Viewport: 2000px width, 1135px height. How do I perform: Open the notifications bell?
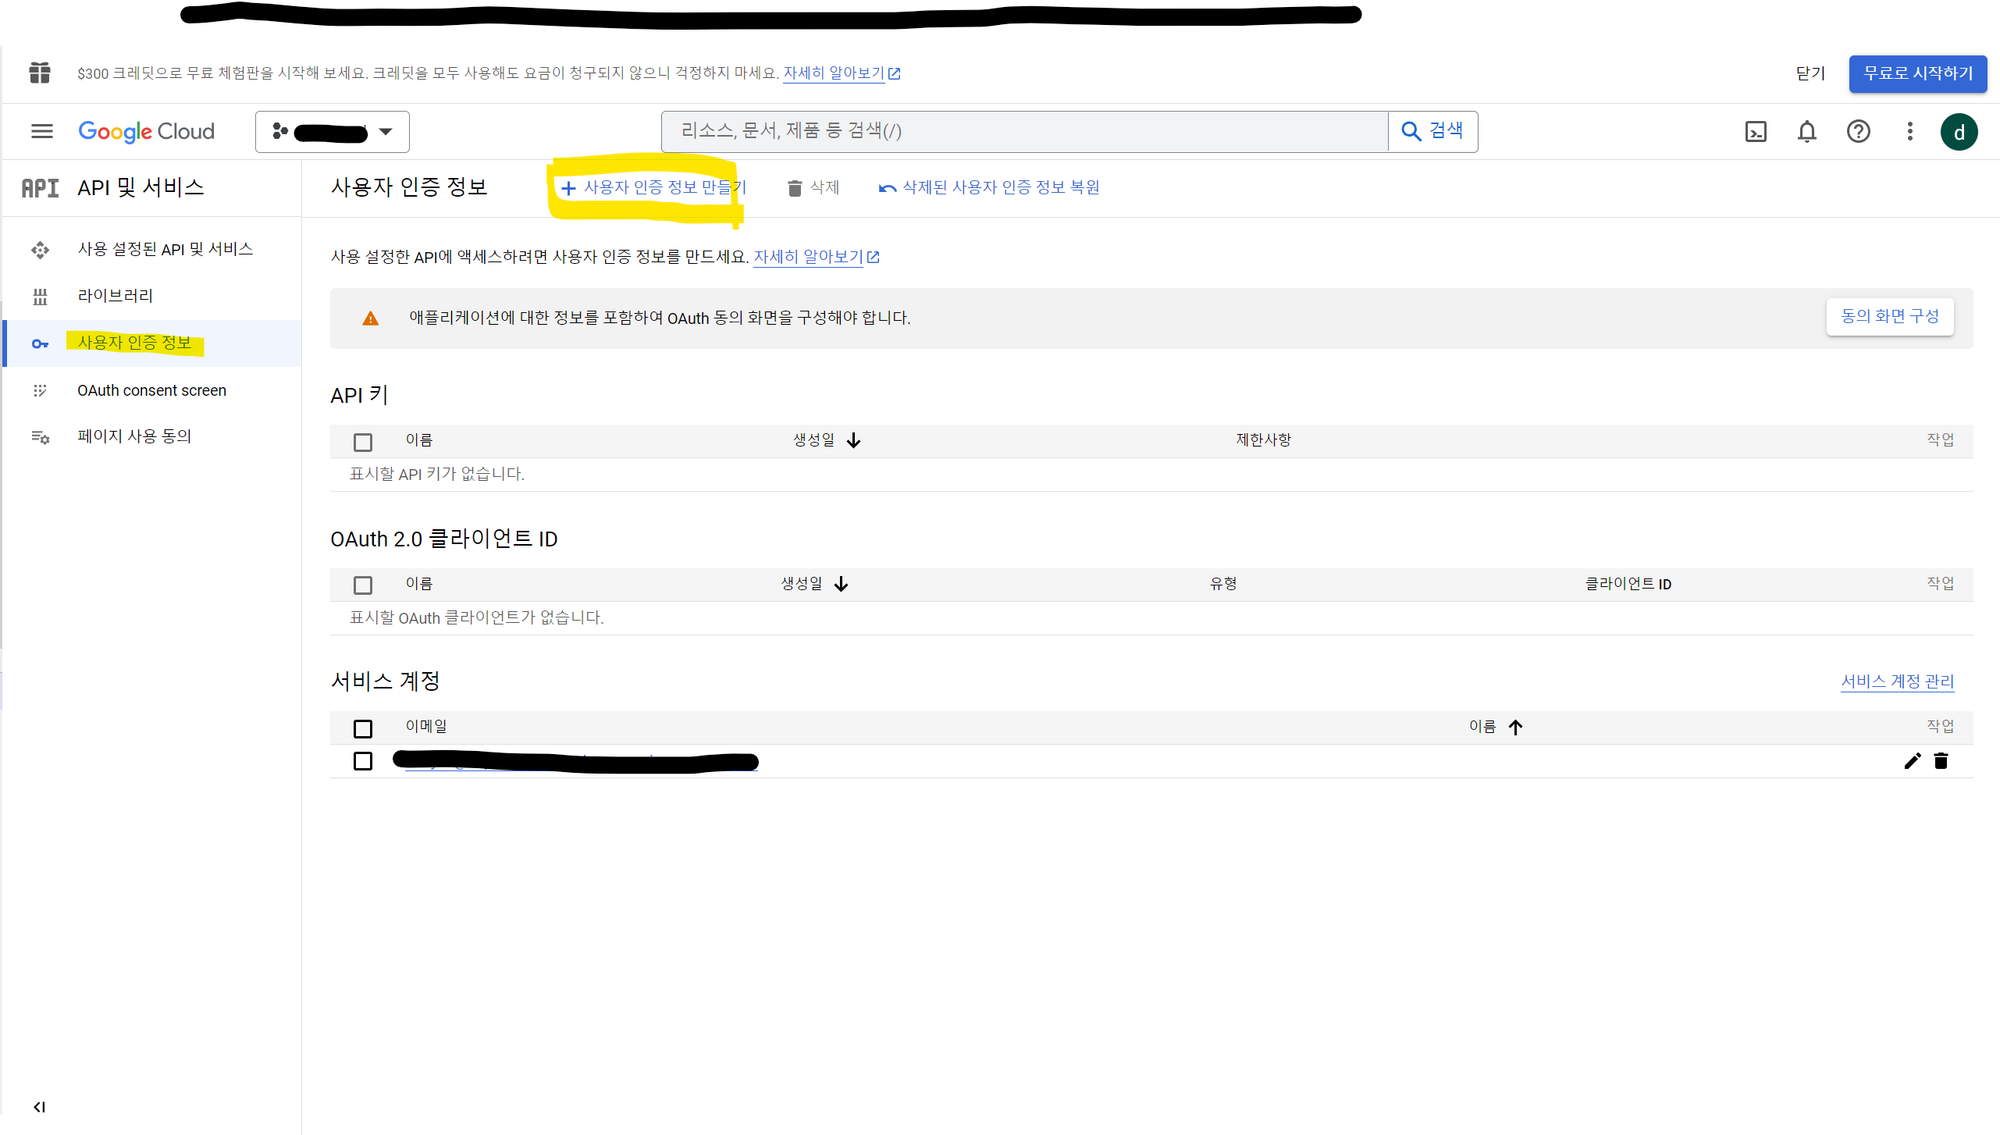[1807, 131]
